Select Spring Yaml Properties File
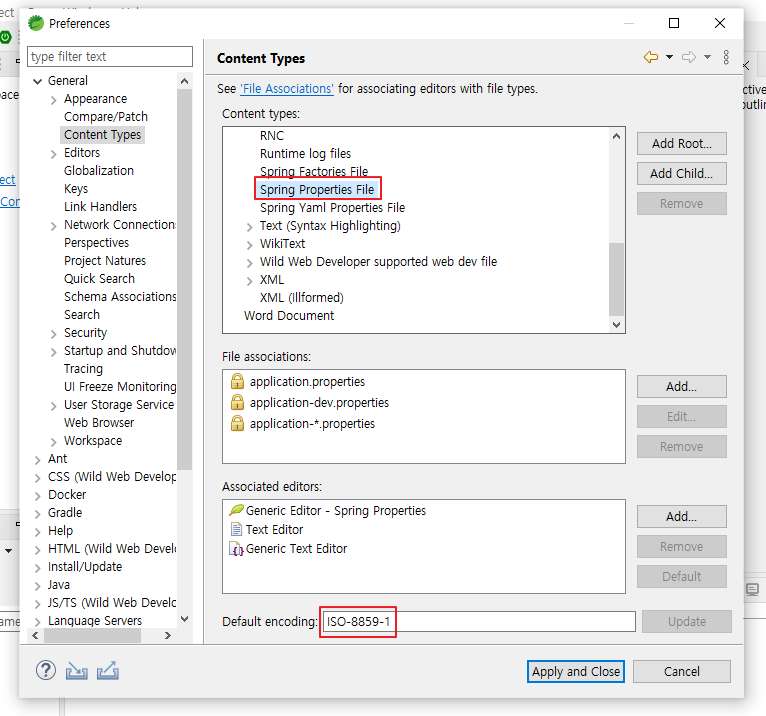Screen dimensions: 766x716 [332, 208]
